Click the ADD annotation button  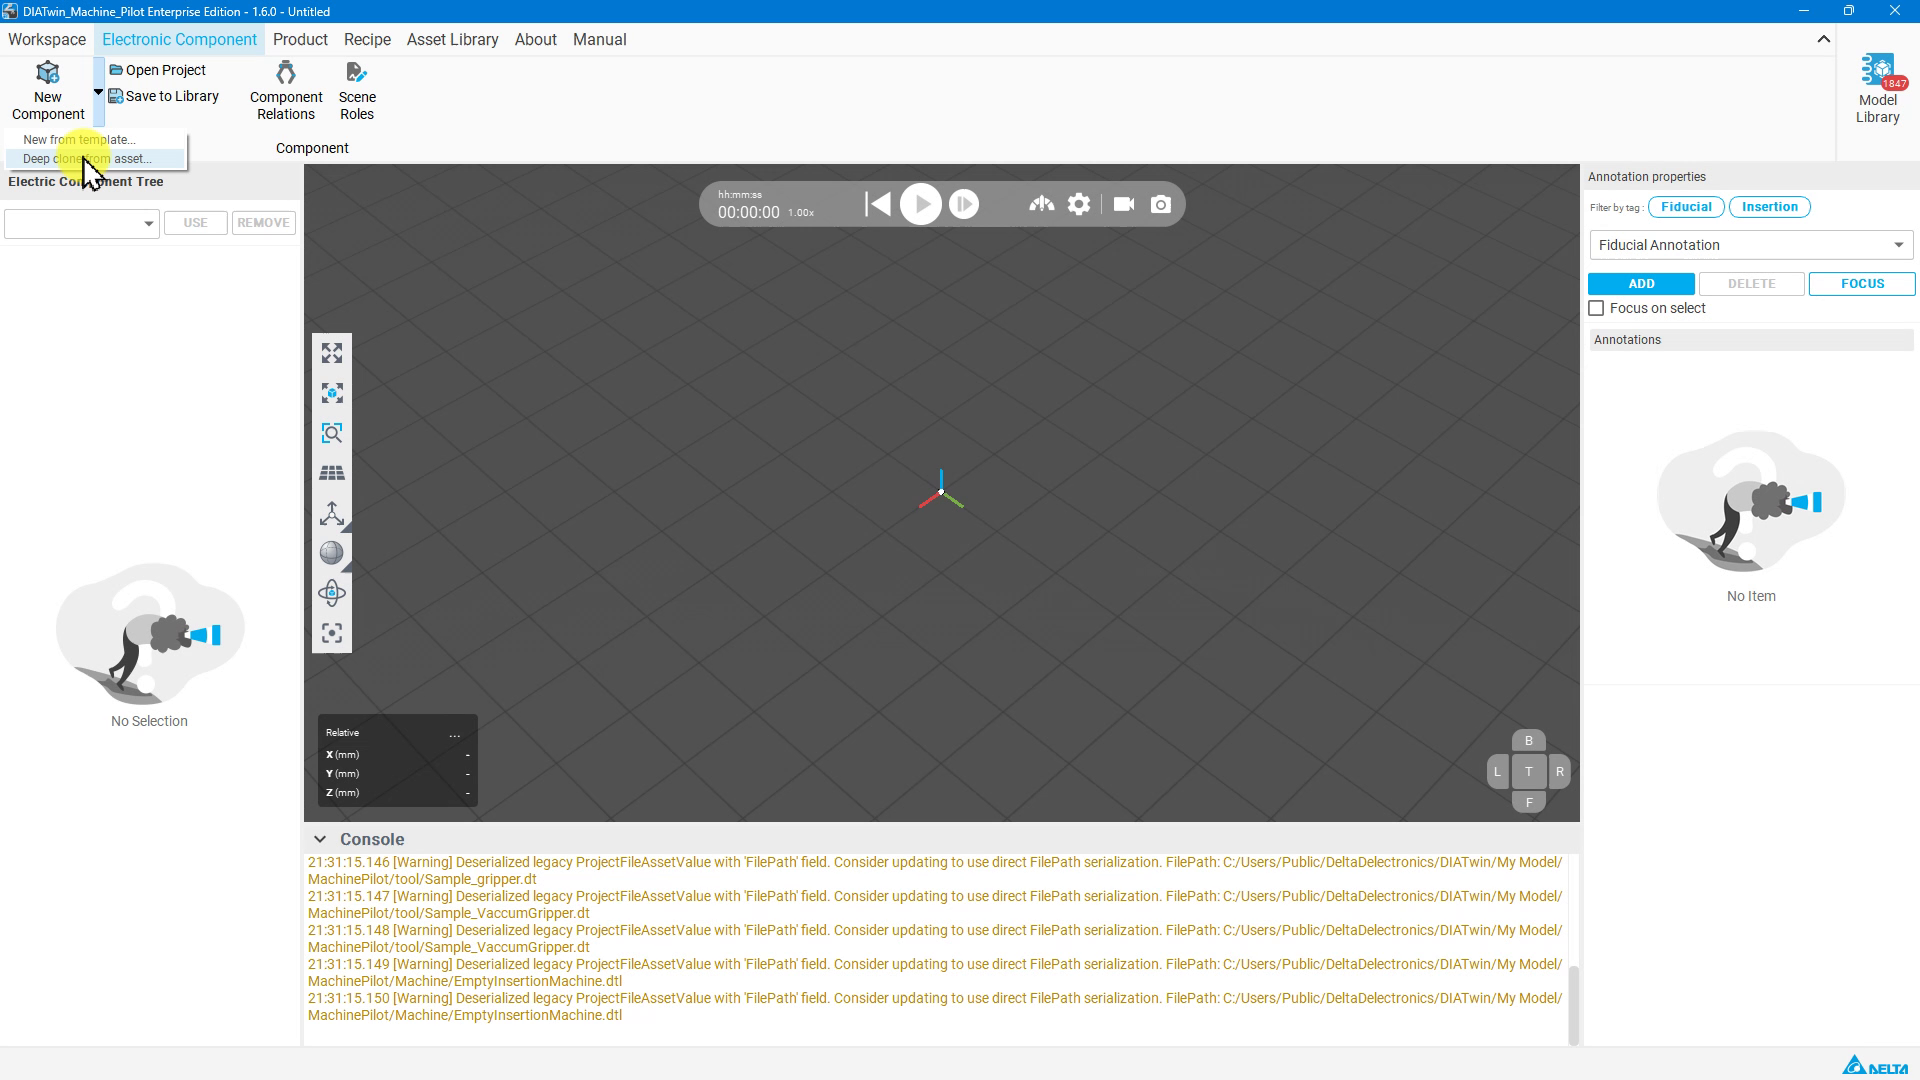click(x=1641, y=284)
